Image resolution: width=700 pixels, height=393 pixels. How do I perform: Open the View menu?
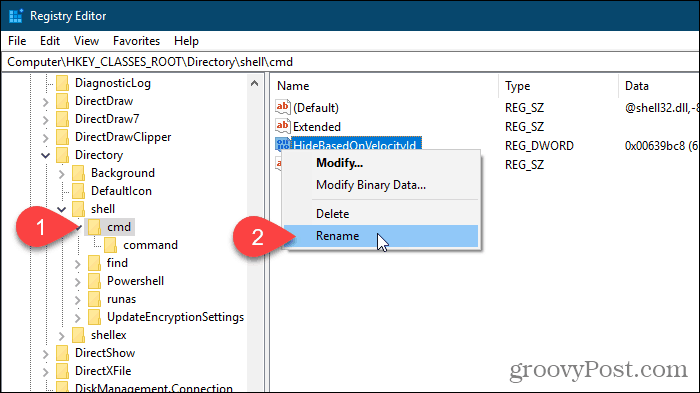click(86, 41)
